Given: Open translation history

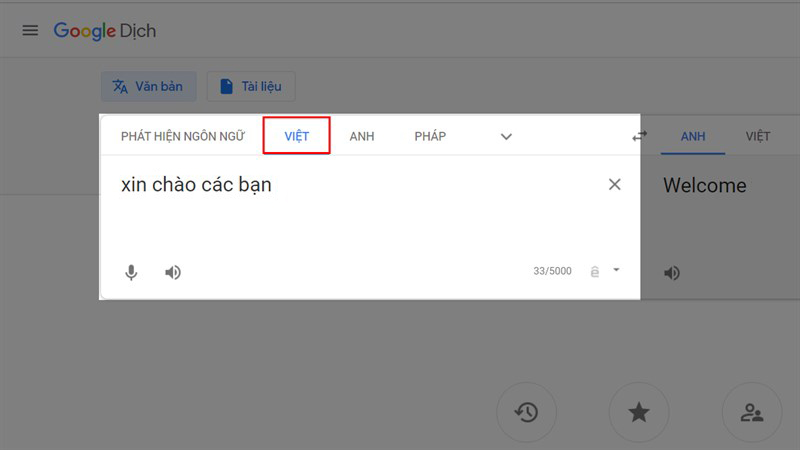Looking at the screenshot, I should pyautogui.click(x=527, y=412).
